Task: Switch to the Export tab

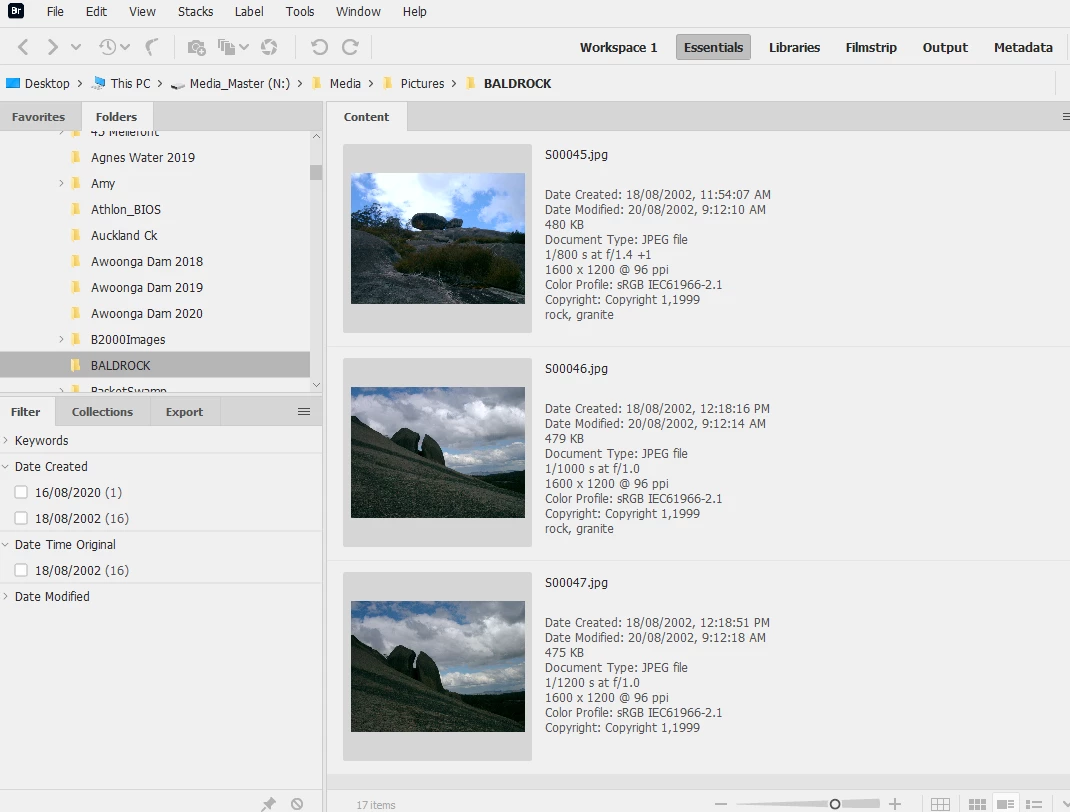Action: click(x=184, y=411)
